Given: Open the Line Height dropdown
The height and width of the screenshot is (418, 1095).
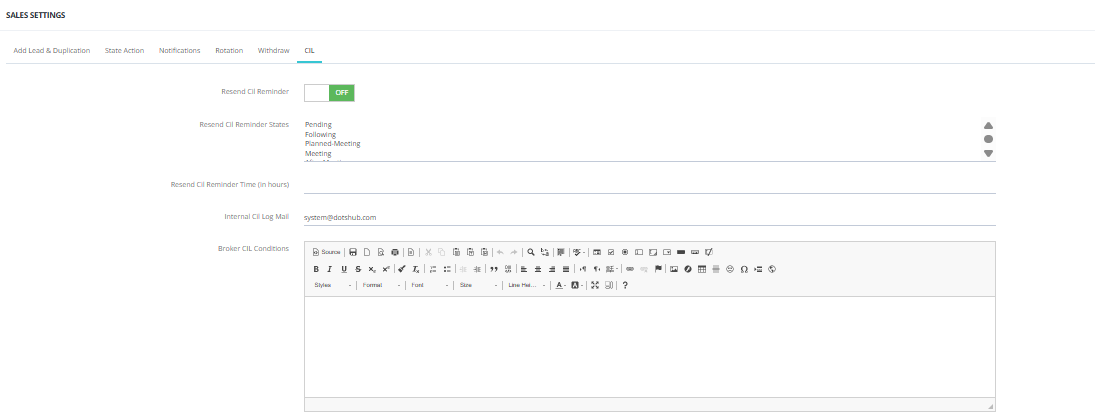Looking at the screenshot, I should point(527,285).
